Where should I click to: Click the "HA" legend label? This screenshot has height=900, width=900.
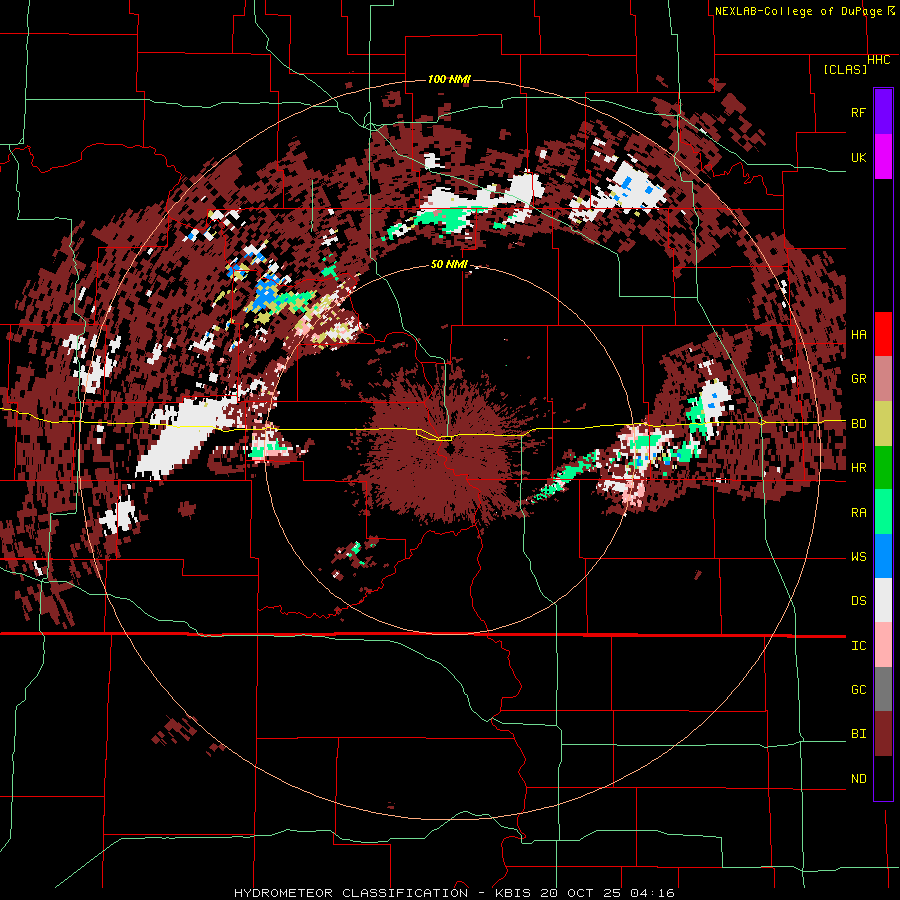[859, 335]
